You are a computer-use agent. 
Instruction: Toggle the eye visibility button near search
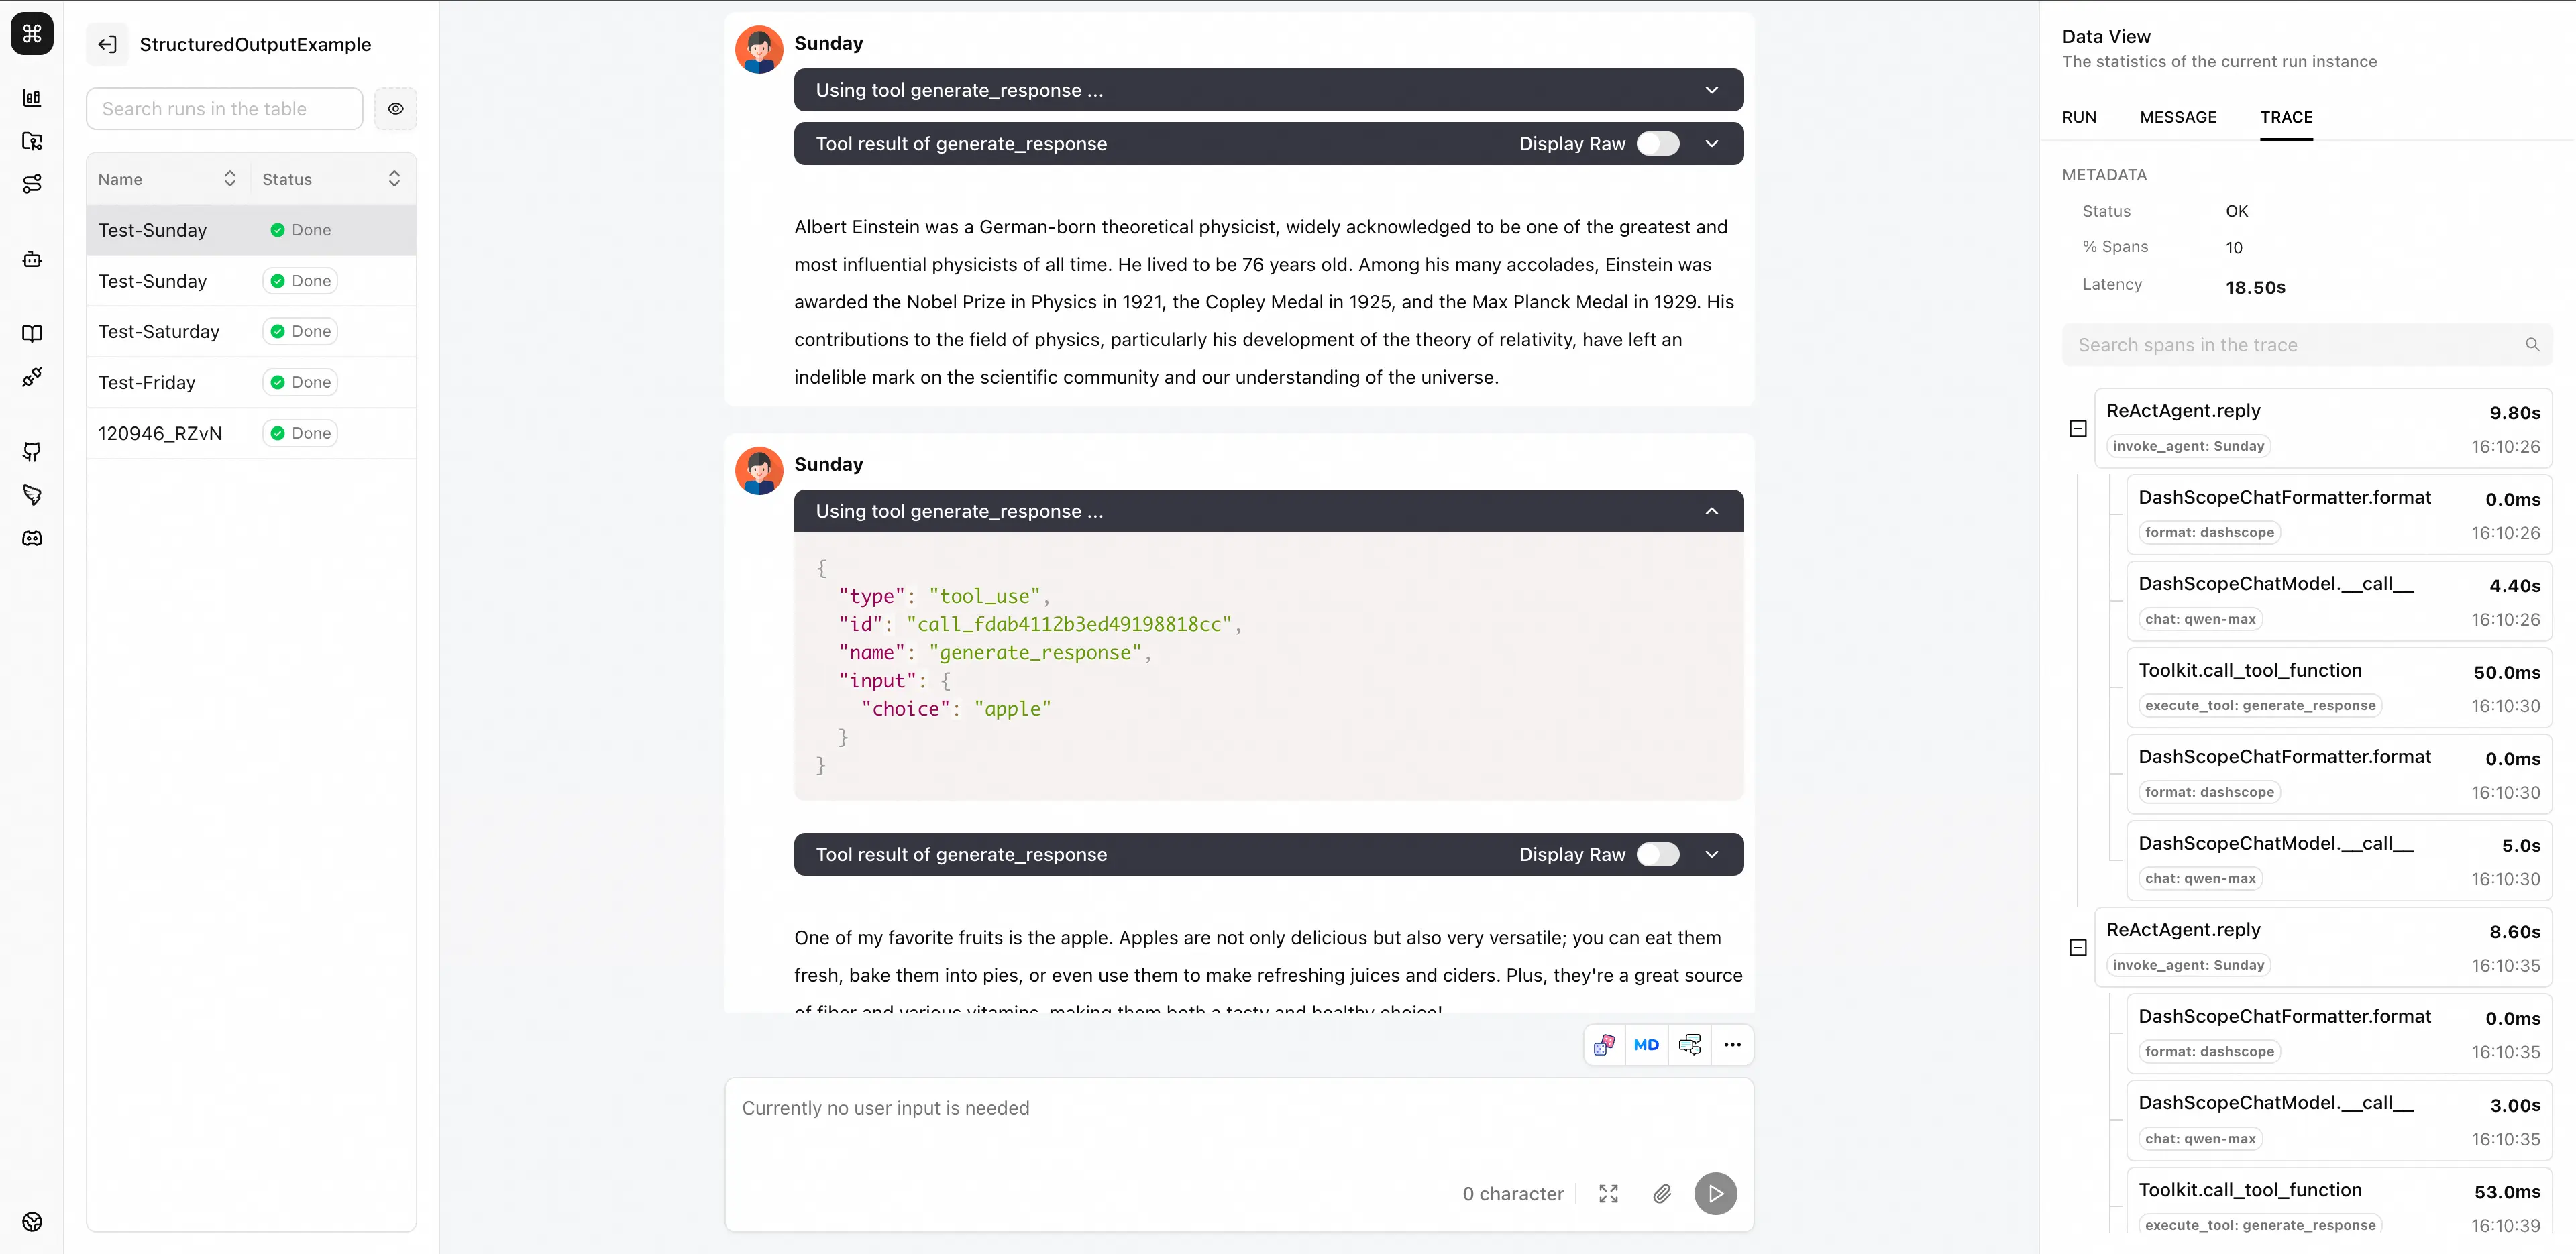pos(396,109)
